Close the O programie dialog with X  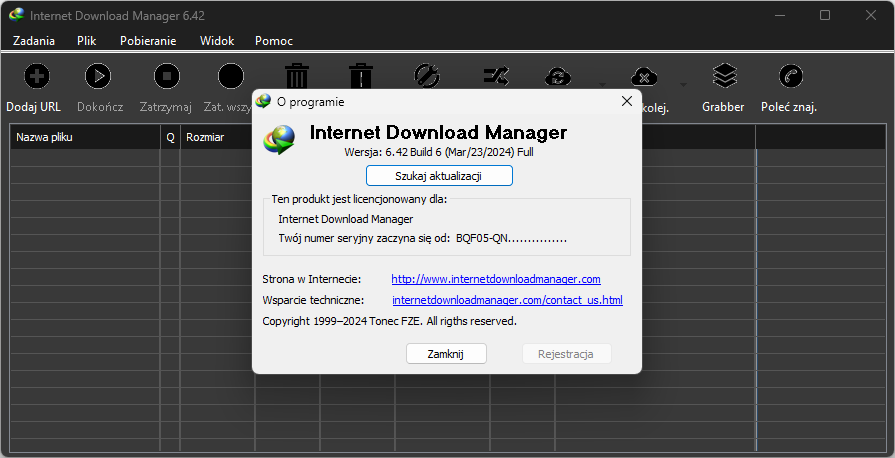point(627,102)
